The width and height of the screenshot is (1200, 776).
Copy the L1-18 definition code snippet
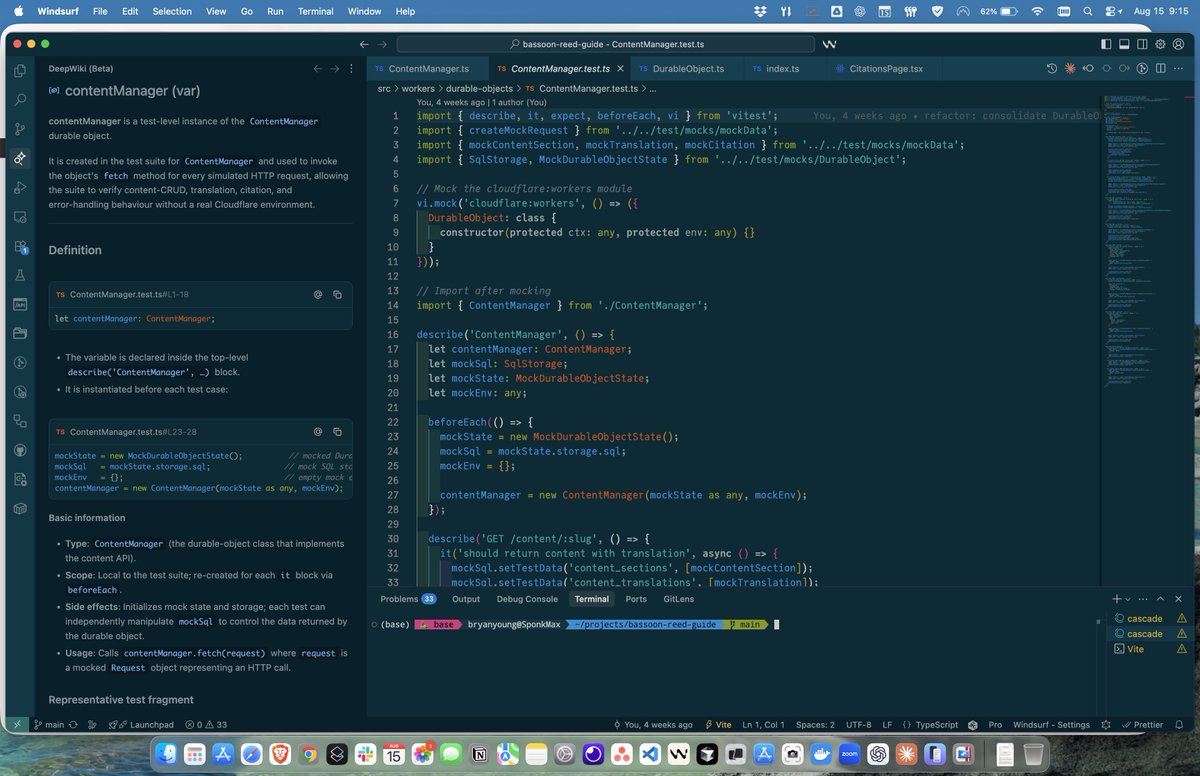click(x=338, y=295)
